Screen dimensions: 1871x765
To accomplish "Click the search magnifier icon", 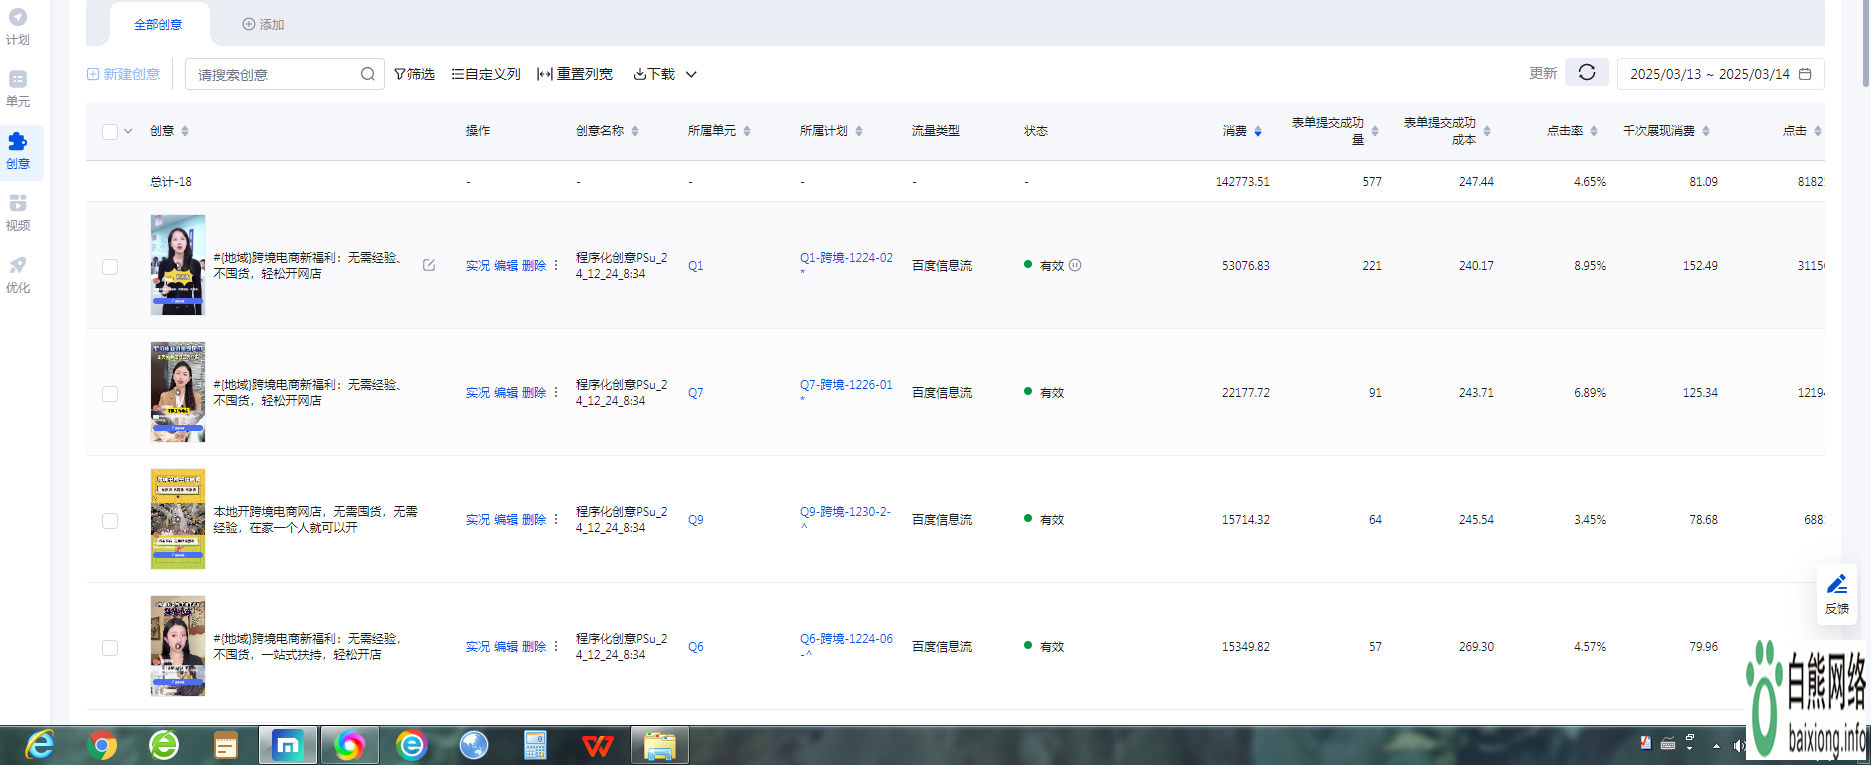I will coord(367,74).
